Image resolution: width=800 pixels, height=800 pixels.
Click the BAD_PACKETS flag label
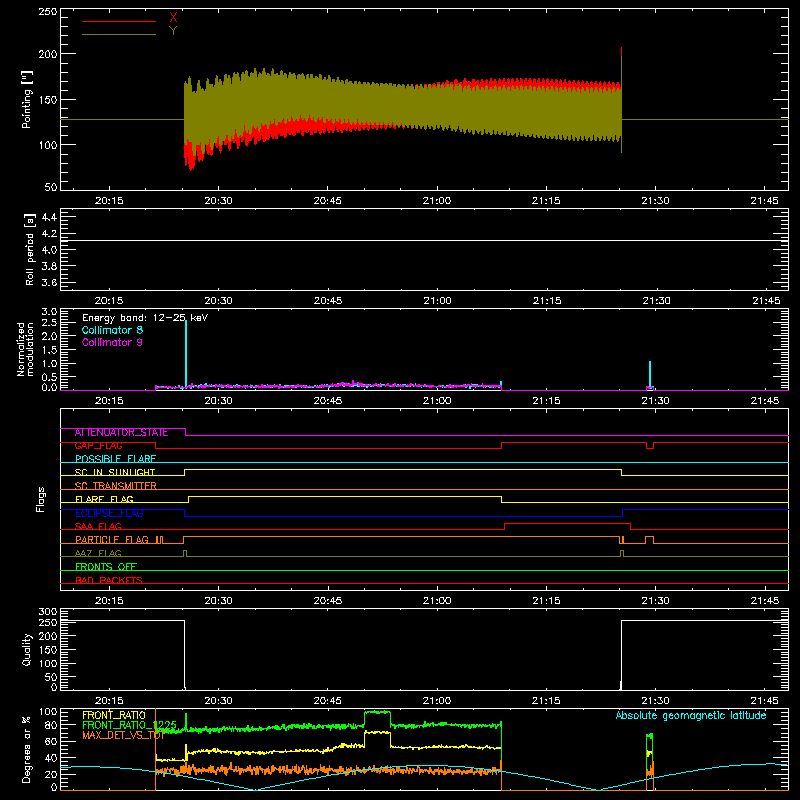(x=109, y=580)
